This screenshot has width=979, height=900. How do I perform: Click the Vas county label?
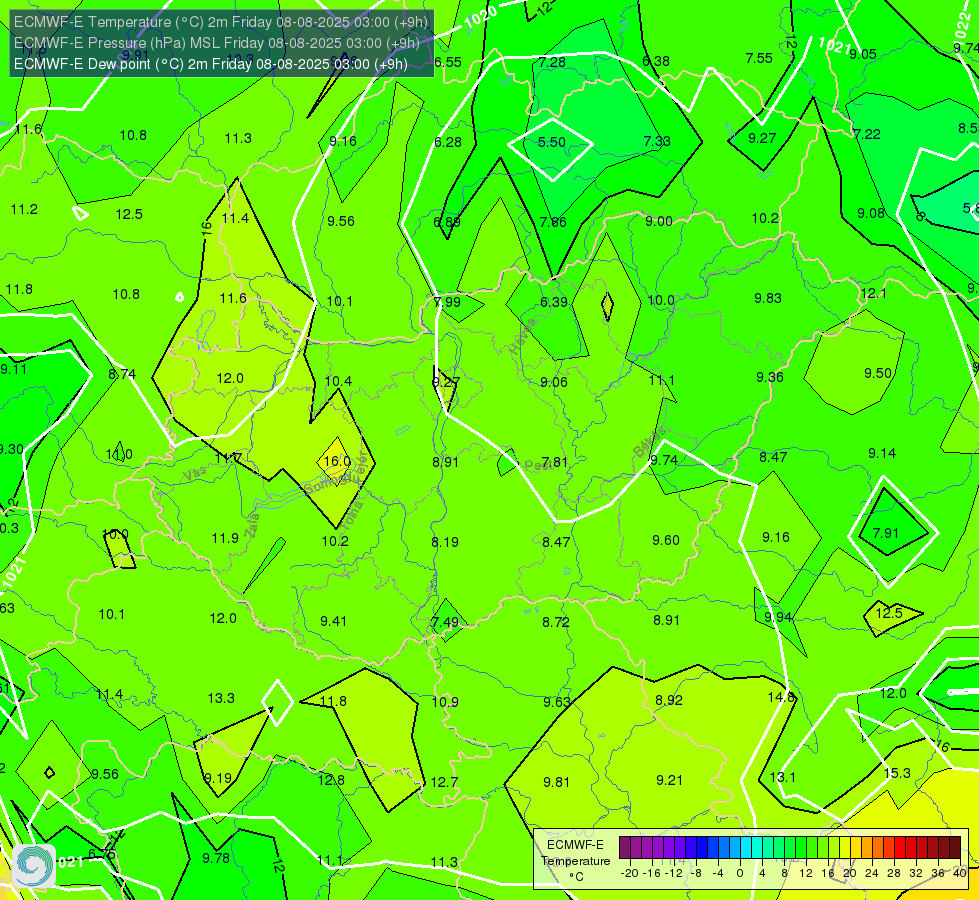(x=195, y=475)
